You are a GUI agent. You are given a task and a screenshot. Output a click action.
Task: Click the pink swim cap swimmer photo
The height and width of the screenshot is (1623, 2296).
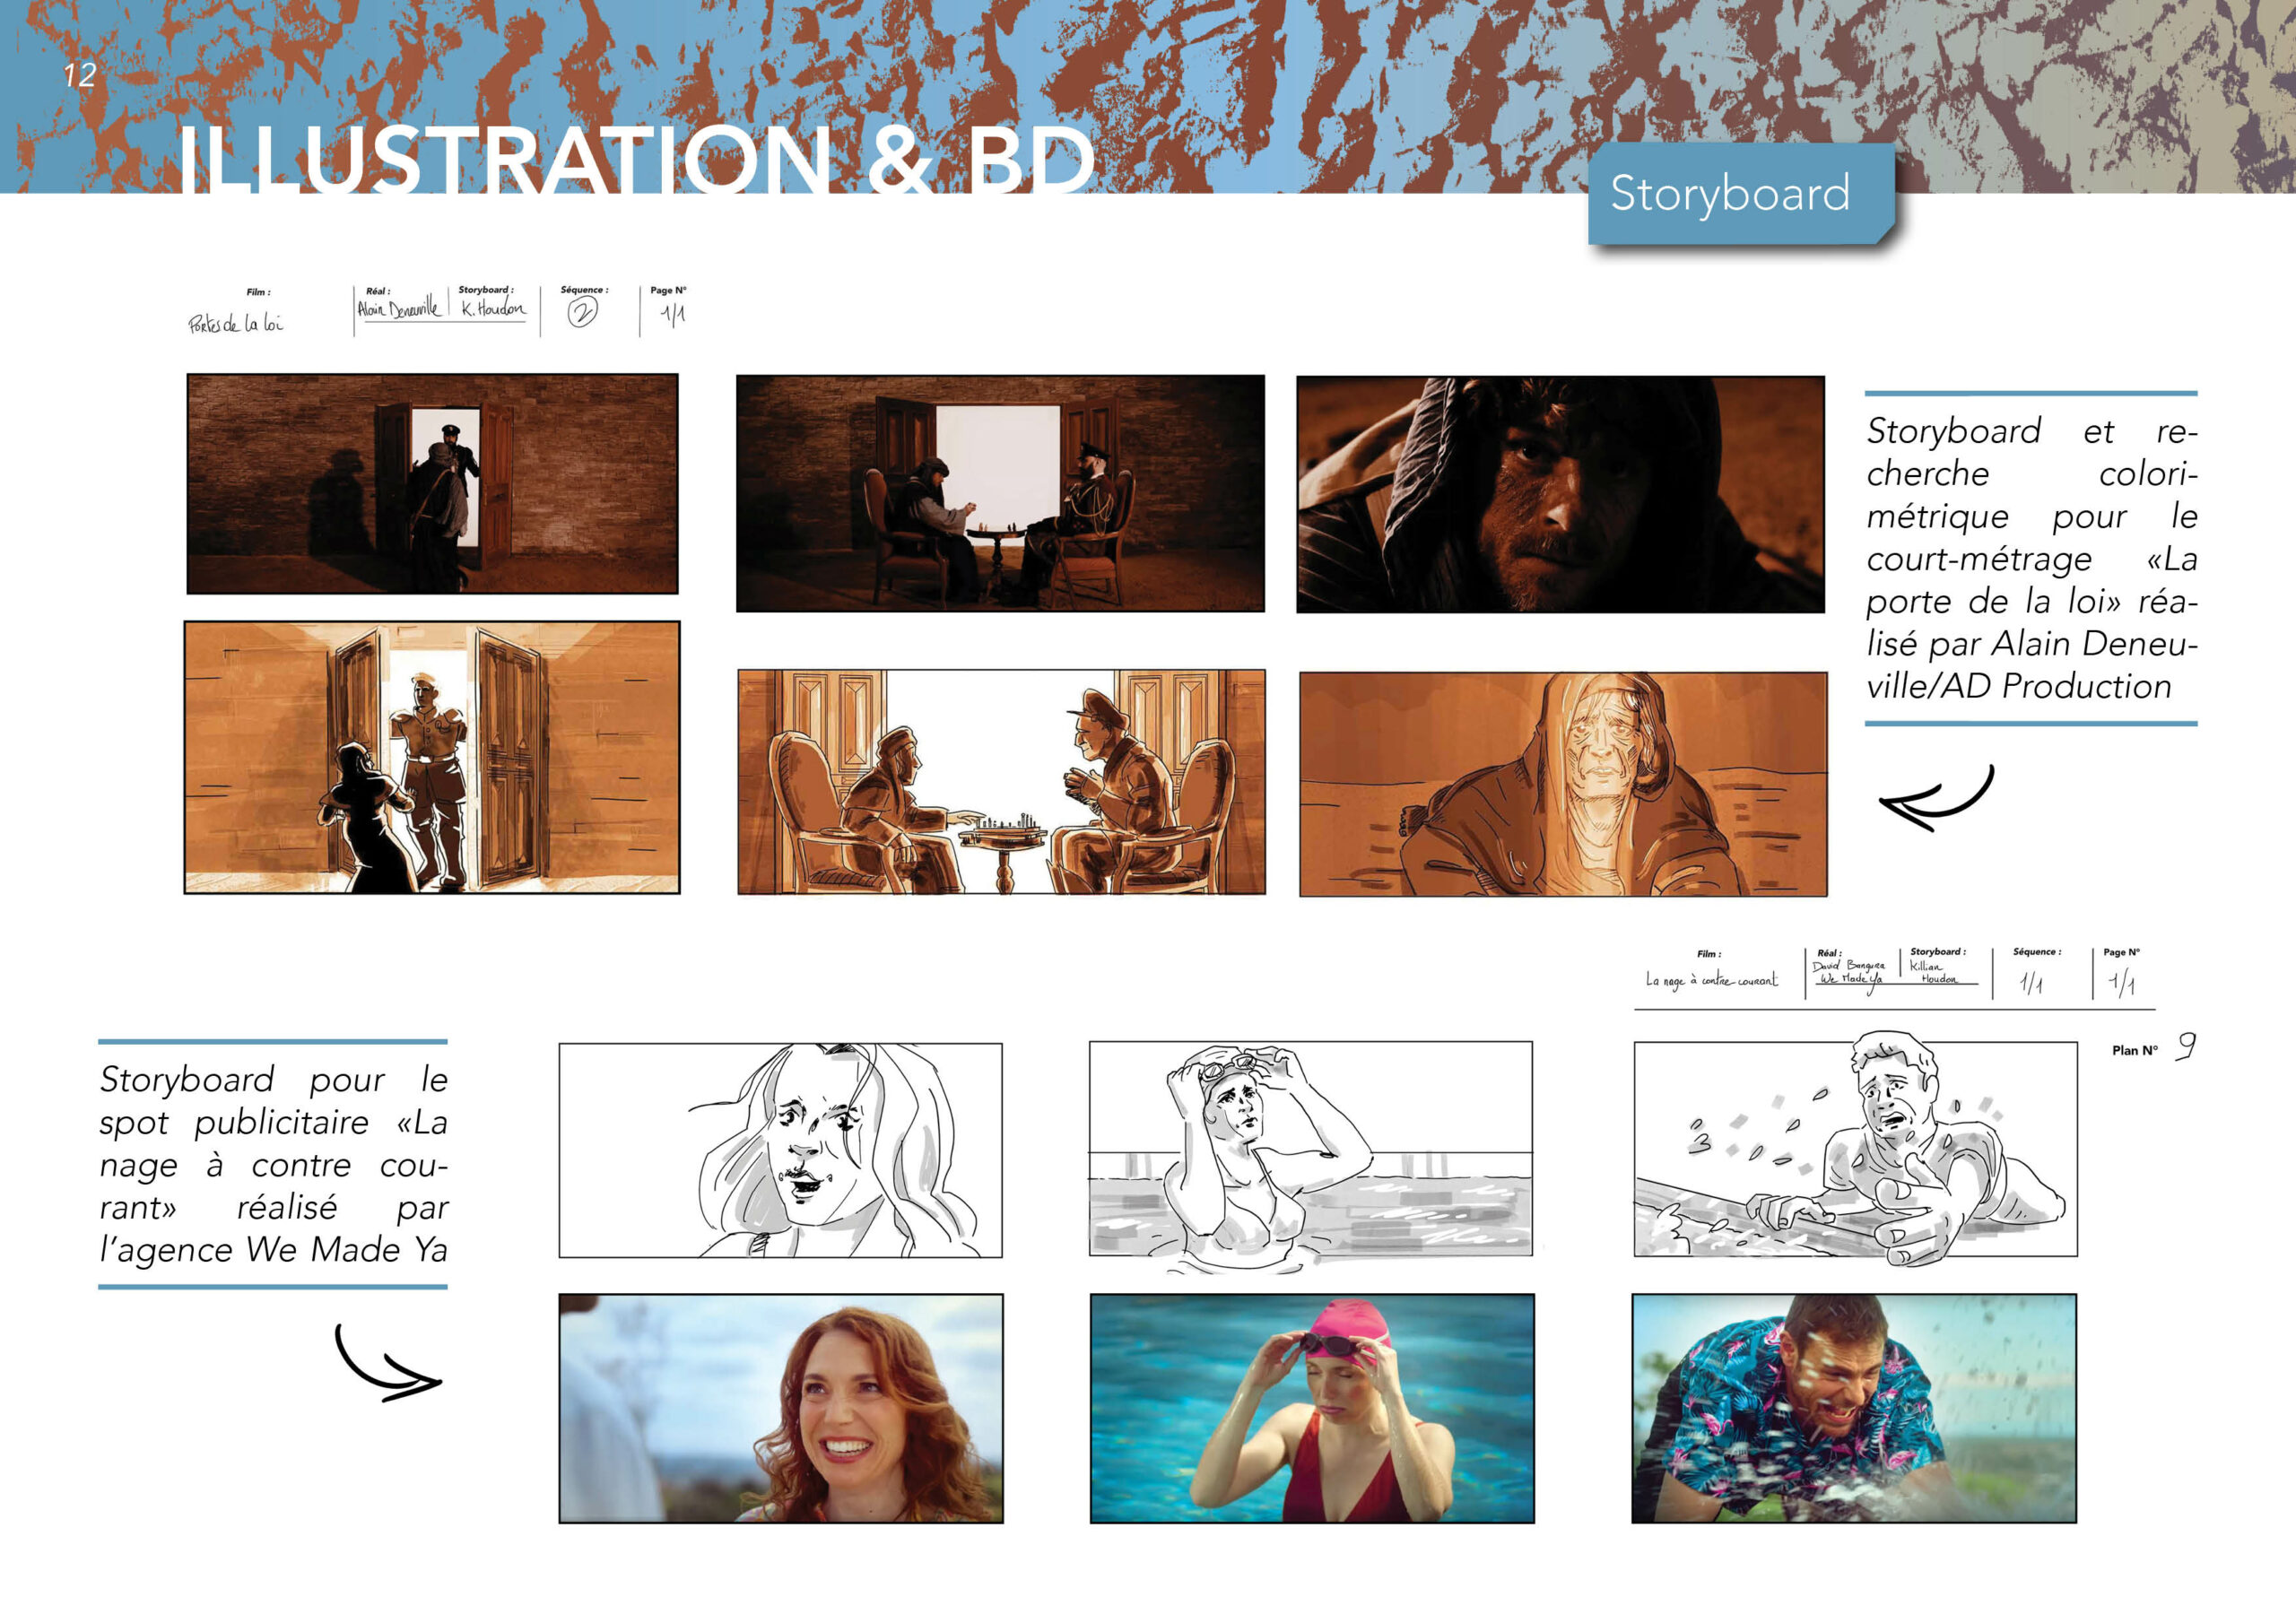pyautogui.click(x=1311, y=1408)
